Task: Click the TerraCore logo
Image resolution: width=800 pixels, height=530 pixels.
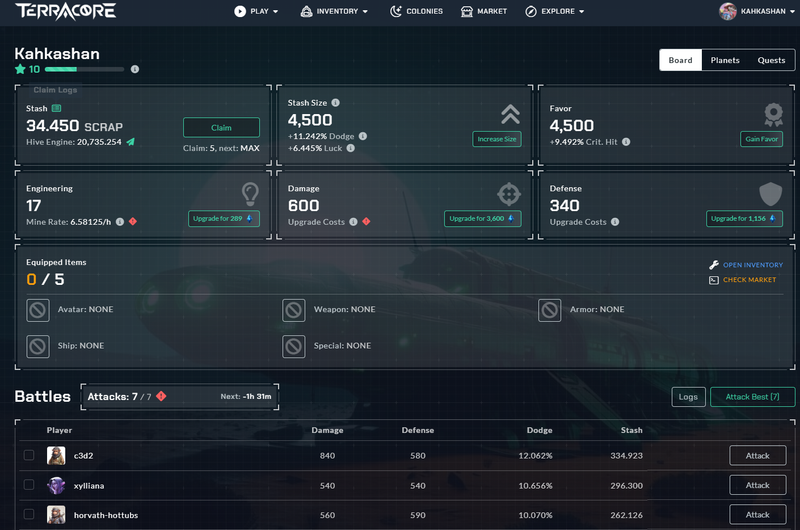Action: point(66,11)
